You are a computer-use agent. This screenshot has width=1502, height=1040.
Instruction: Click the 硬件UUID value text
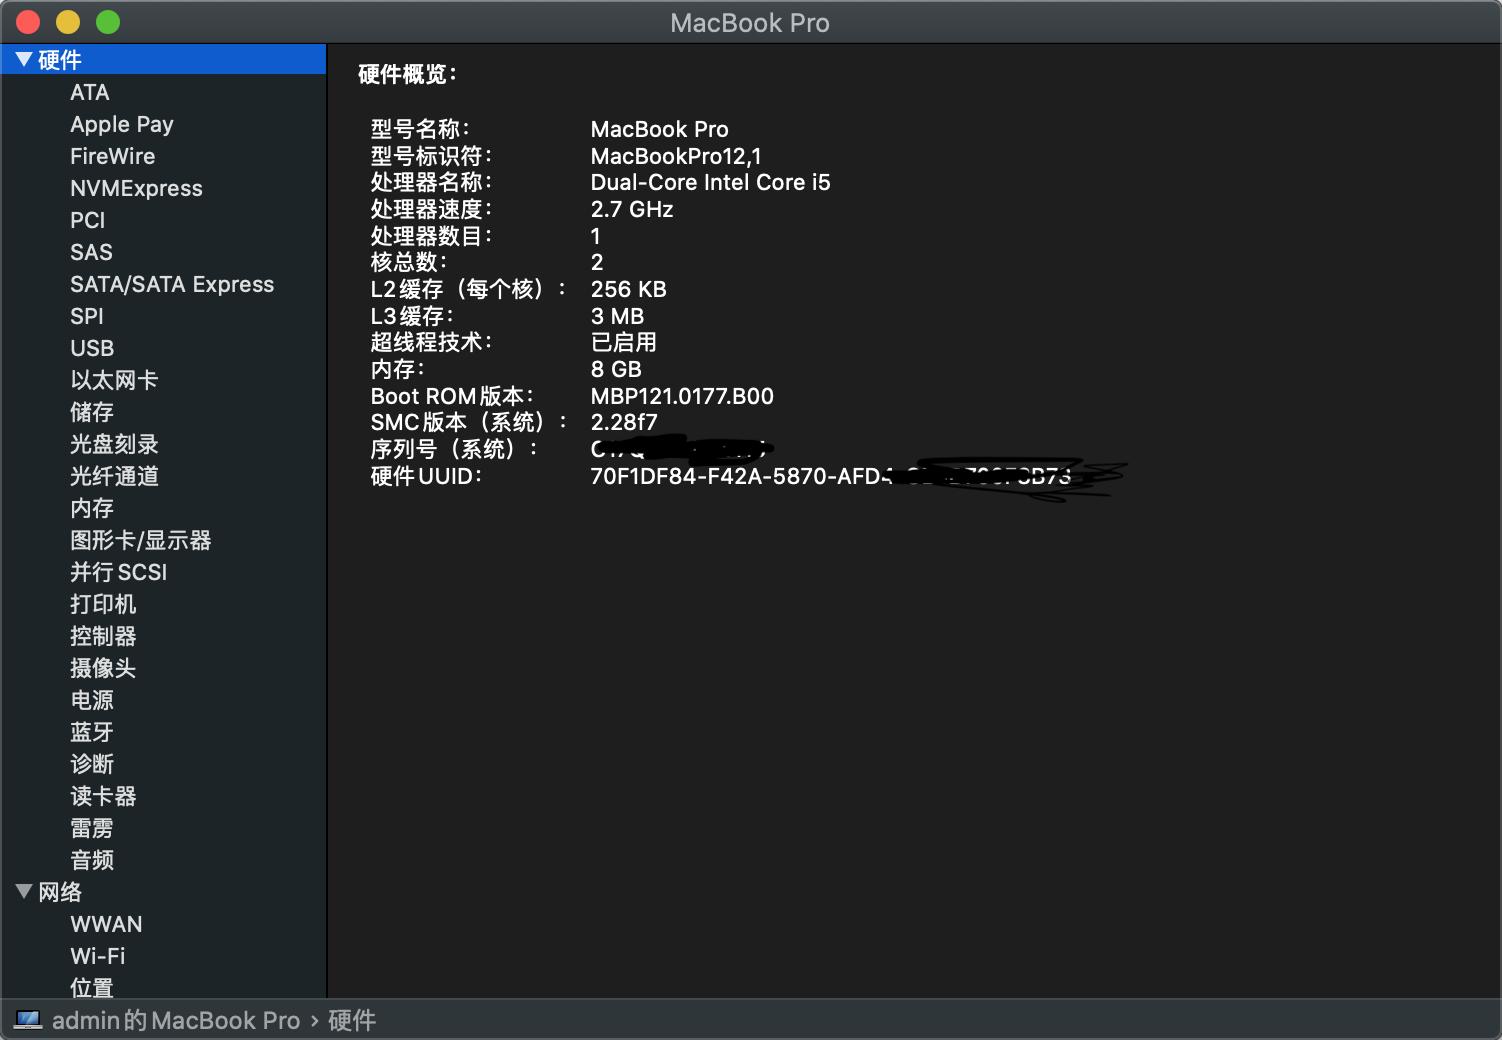pyautogui.click(x=738, y=476)
